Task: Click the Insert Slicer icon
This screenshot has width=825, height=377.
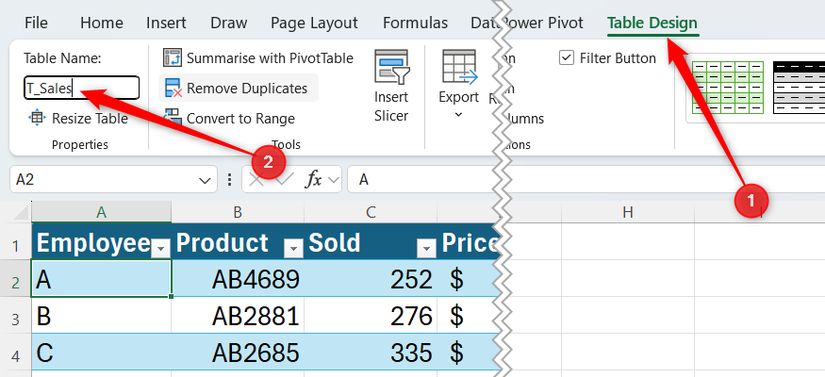Action: click(x=391, y=67)
